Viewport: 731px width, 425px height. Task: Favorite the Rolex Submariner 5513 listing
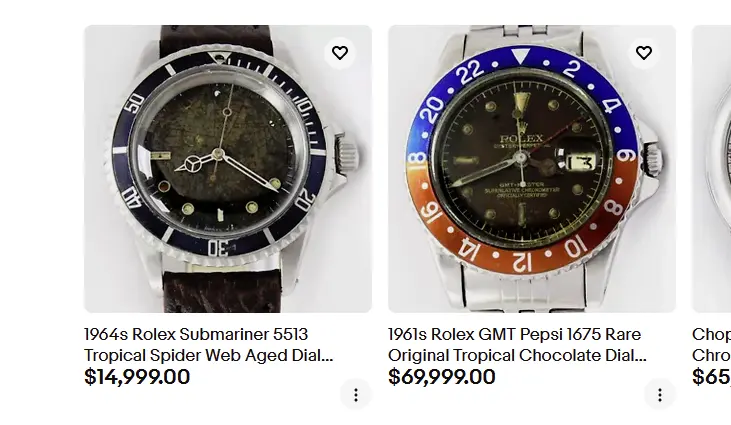point(340,53)
